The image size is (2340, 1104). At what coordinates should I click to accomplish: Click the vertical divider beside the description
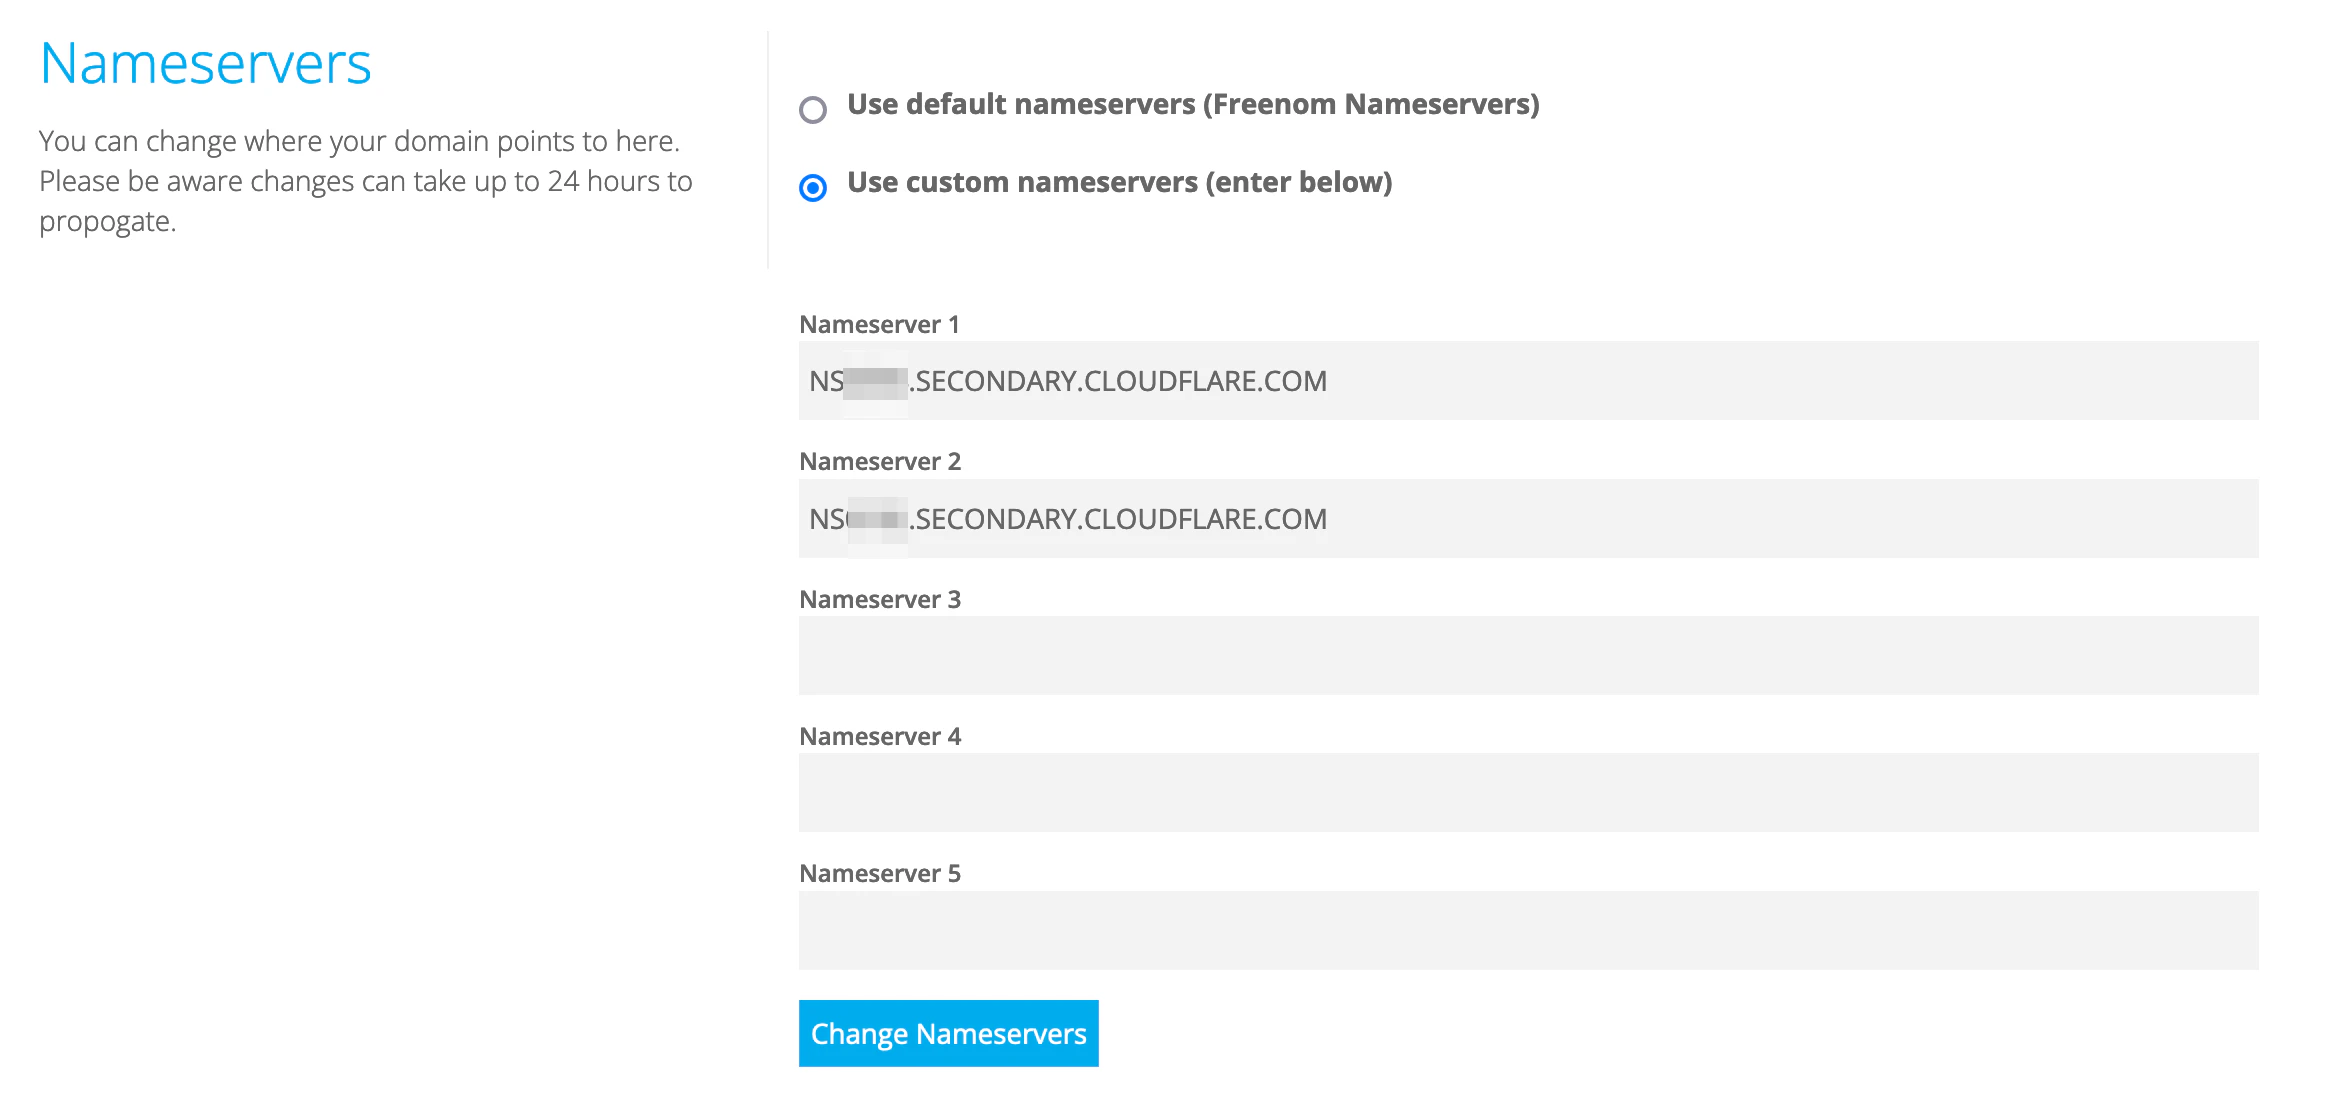(x=768, y=150)
